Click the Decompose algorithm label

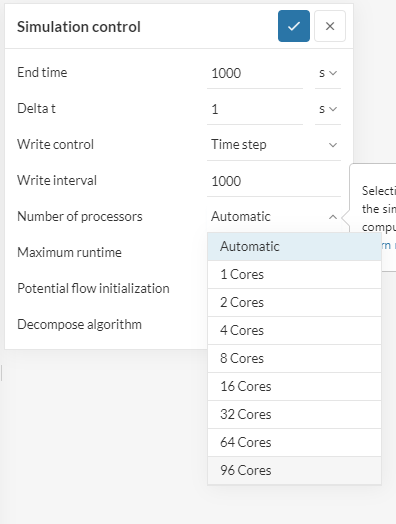pos(80,324)
